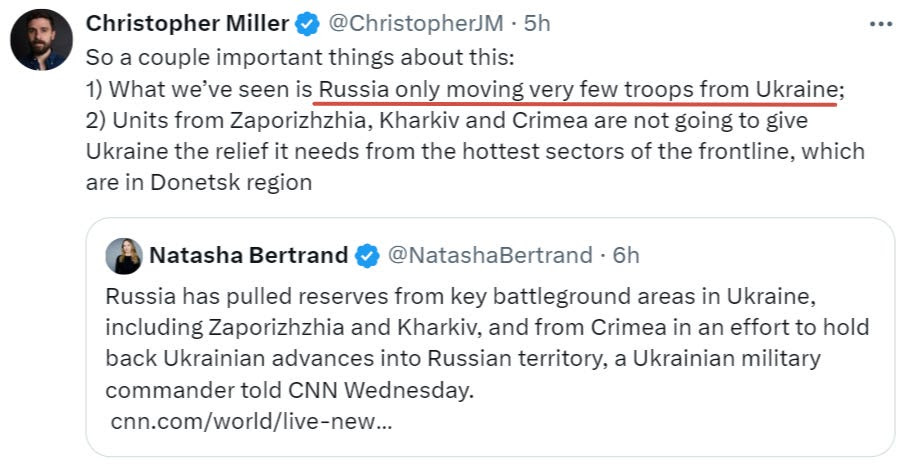
Task: Click the red-underlined phrase about Russia moving troops
Action: click(x=577, y=90)
